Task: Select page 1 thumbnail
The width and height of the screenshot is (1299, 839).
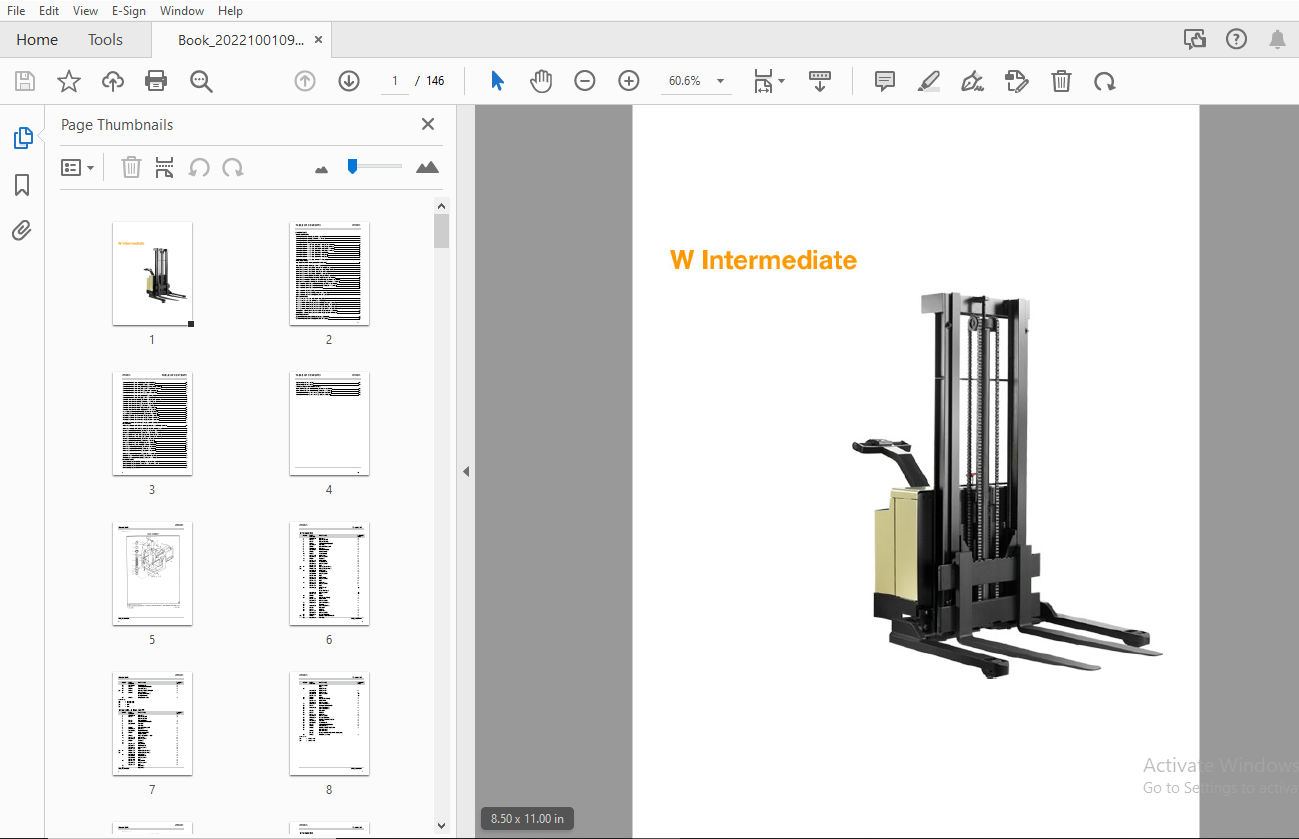Action: coord(152,274)
